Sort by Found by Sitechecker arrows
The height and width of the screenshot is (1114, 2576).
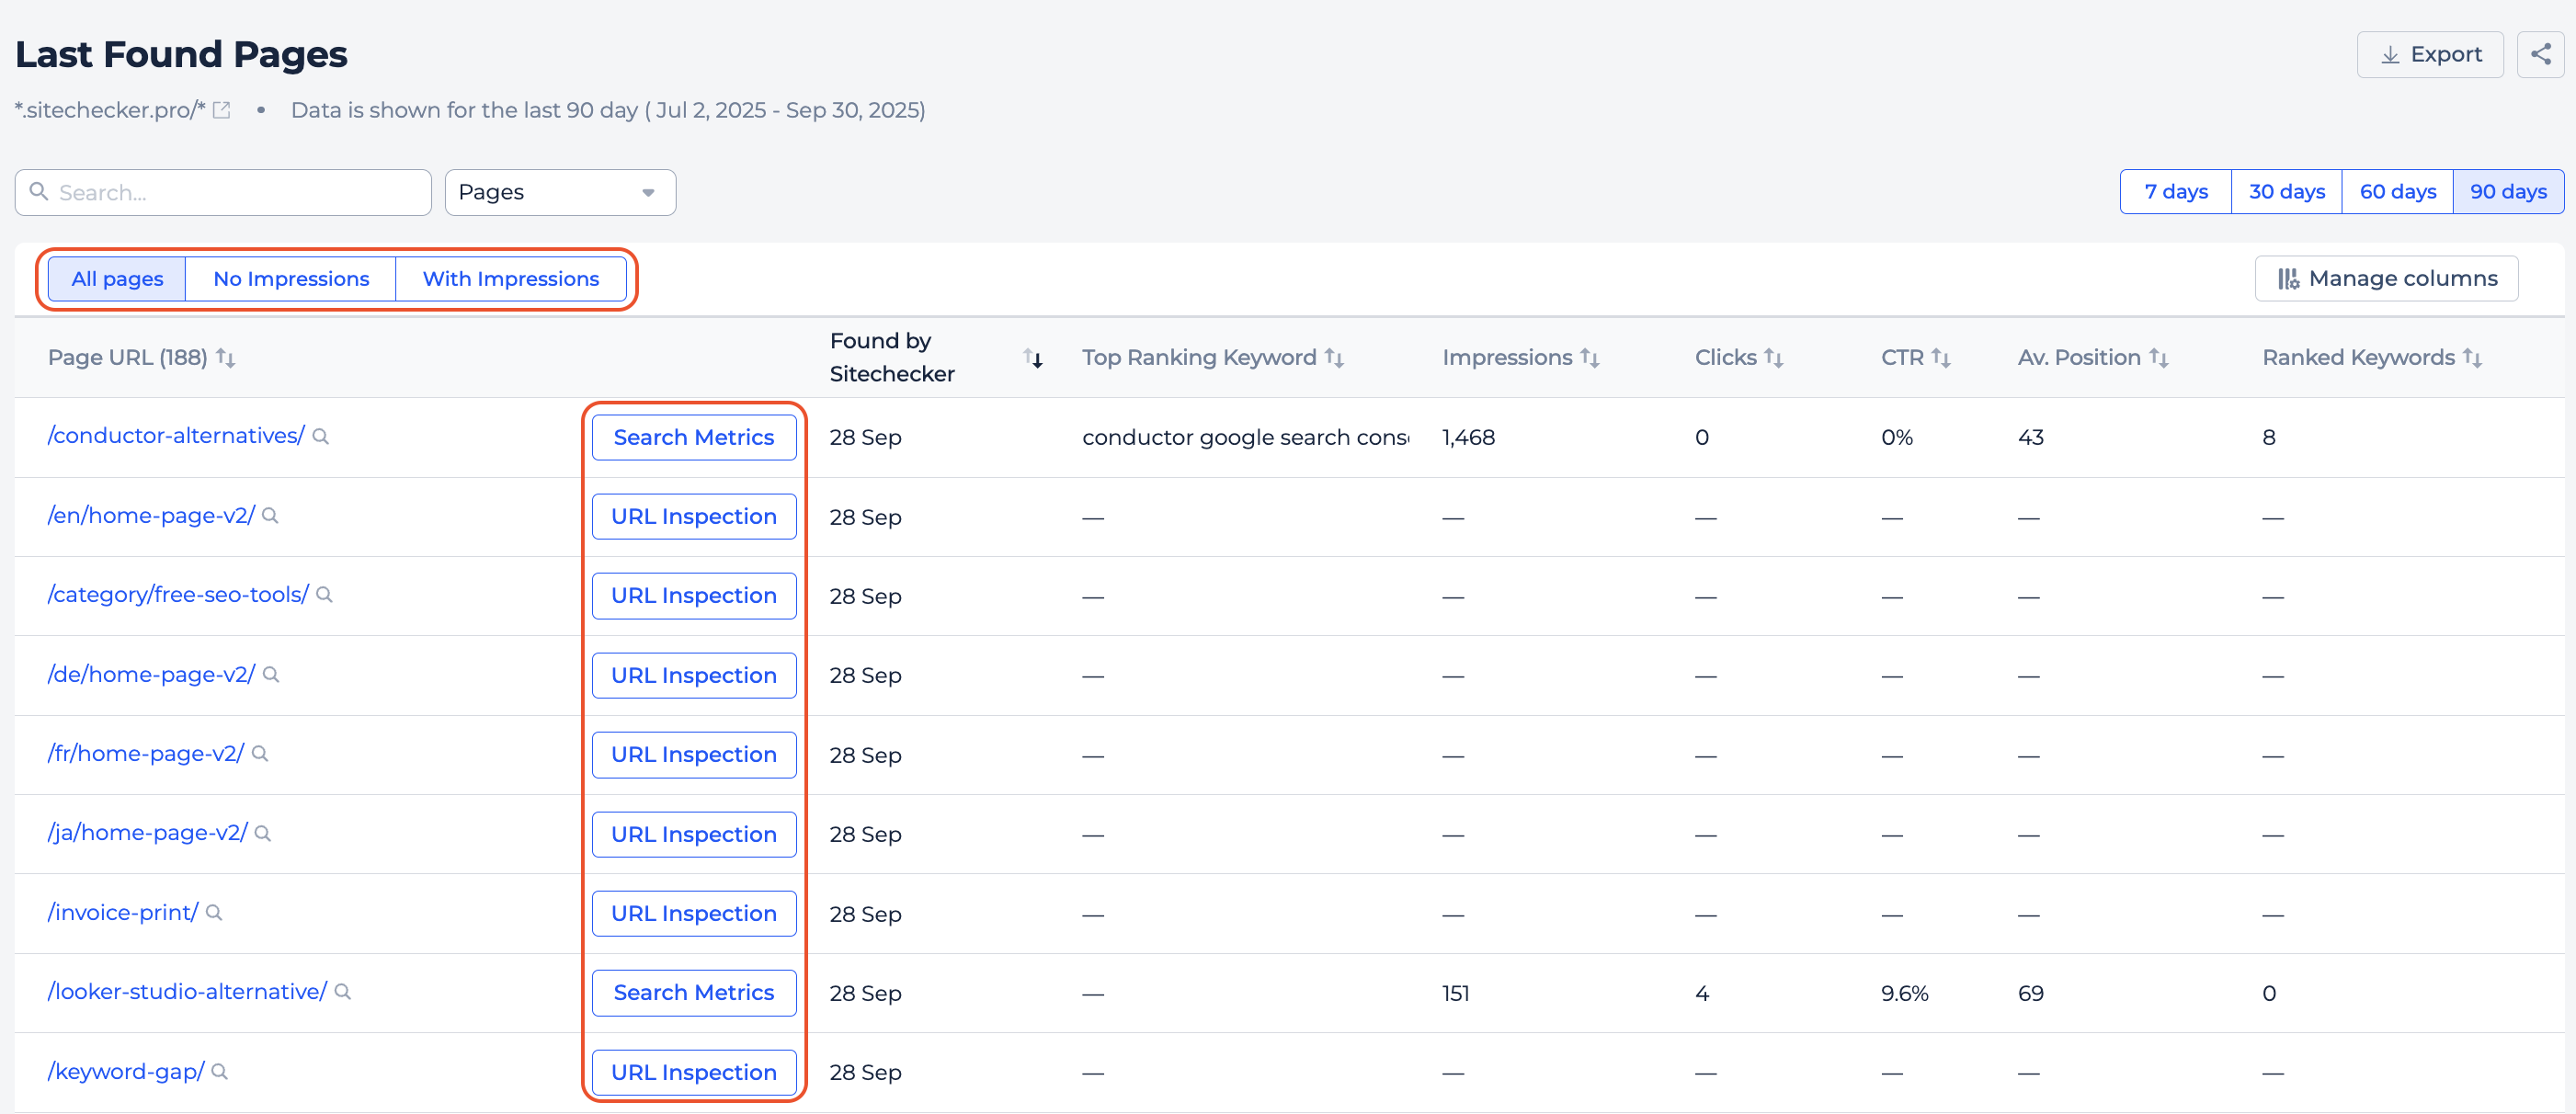tap(1033, 358)
